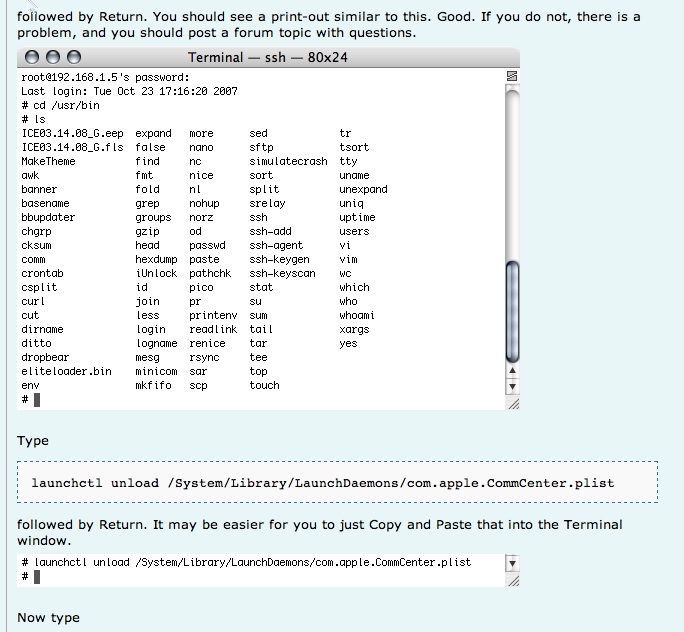Click 'crontab' in the listing
Viewport: 684px width, 632px height.
click(x=42, y=273)
